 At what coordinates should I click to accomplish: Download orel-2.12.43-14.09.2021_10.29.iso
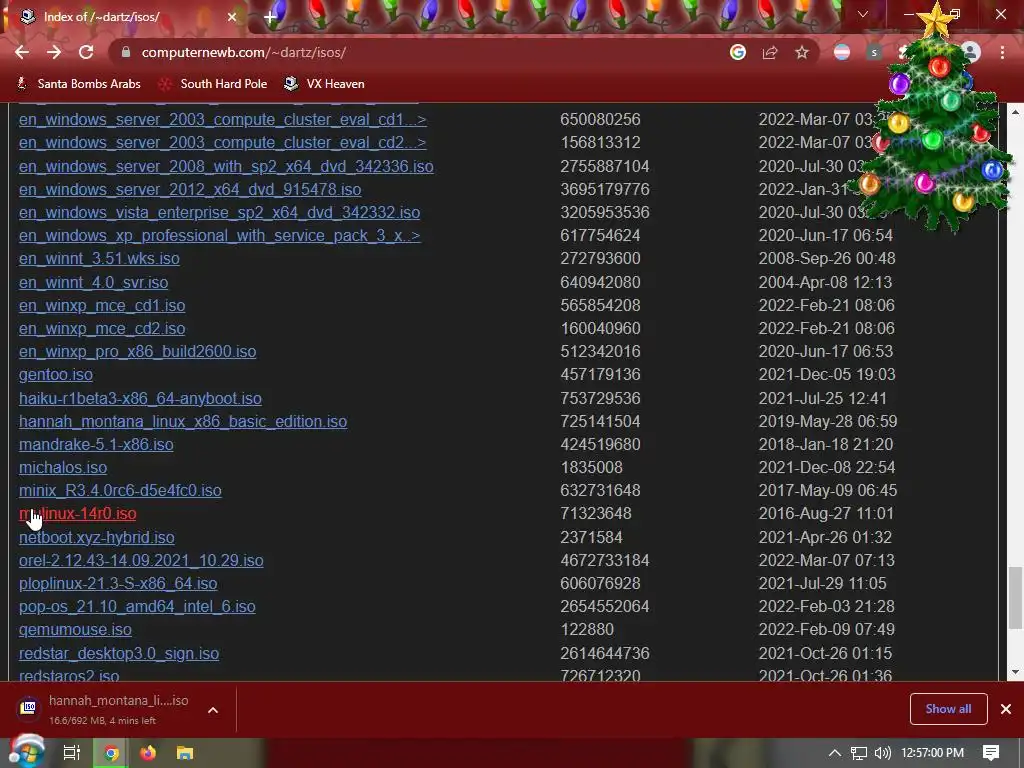point(141,560)
